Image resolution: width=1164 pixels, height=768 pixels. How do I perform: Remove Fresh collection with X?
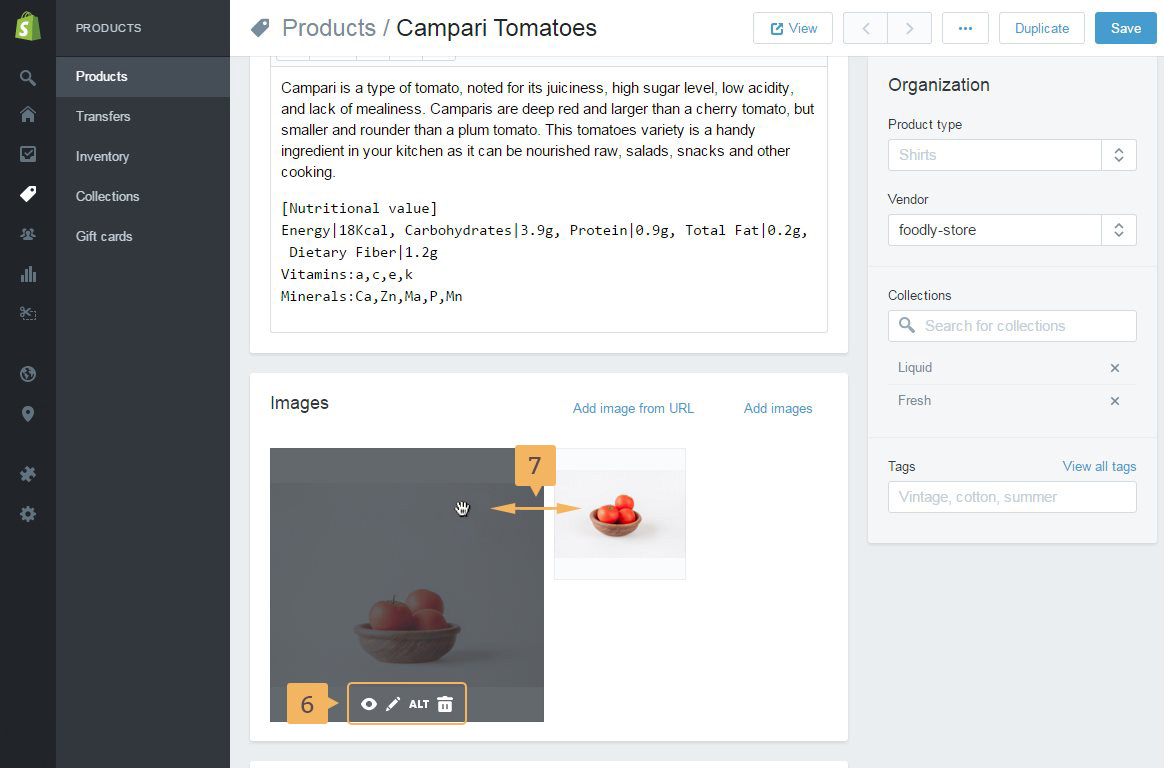click(1115, 401)
